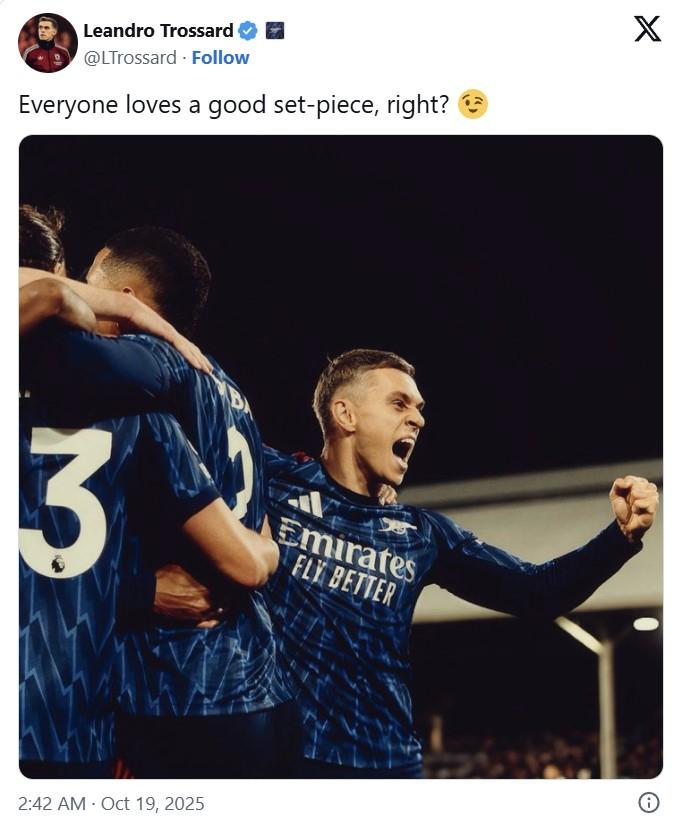Viewport: 674px width, 816px height.
Task: Open the 2:42 AM Oct 19, 2025 timestamp
Action: 111,803
